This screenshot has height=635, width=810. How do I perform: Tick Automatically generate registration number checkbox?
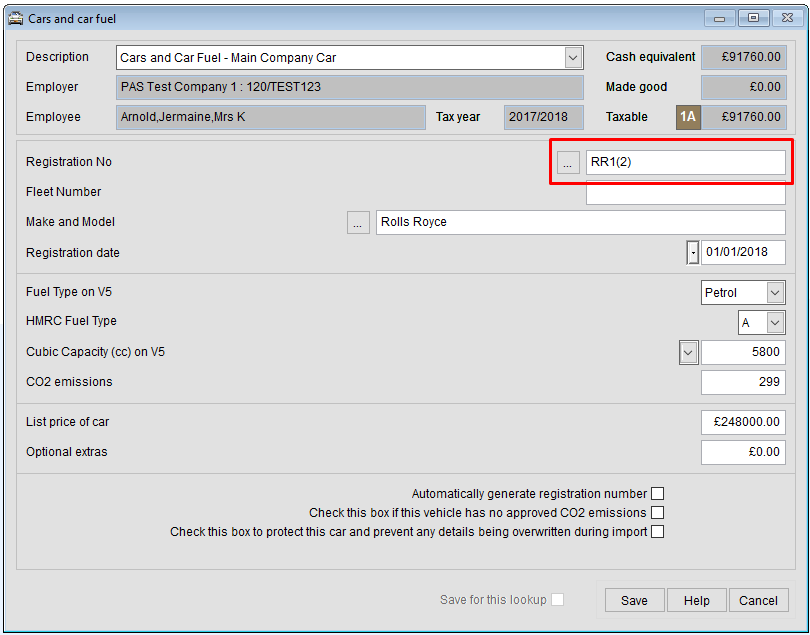(657, 493)
